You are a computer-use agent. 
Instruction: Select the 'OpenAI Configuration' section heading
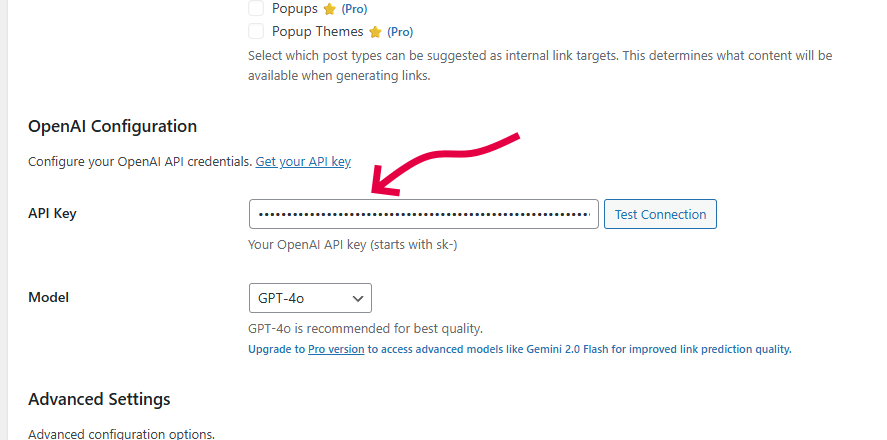coord(112,127)
